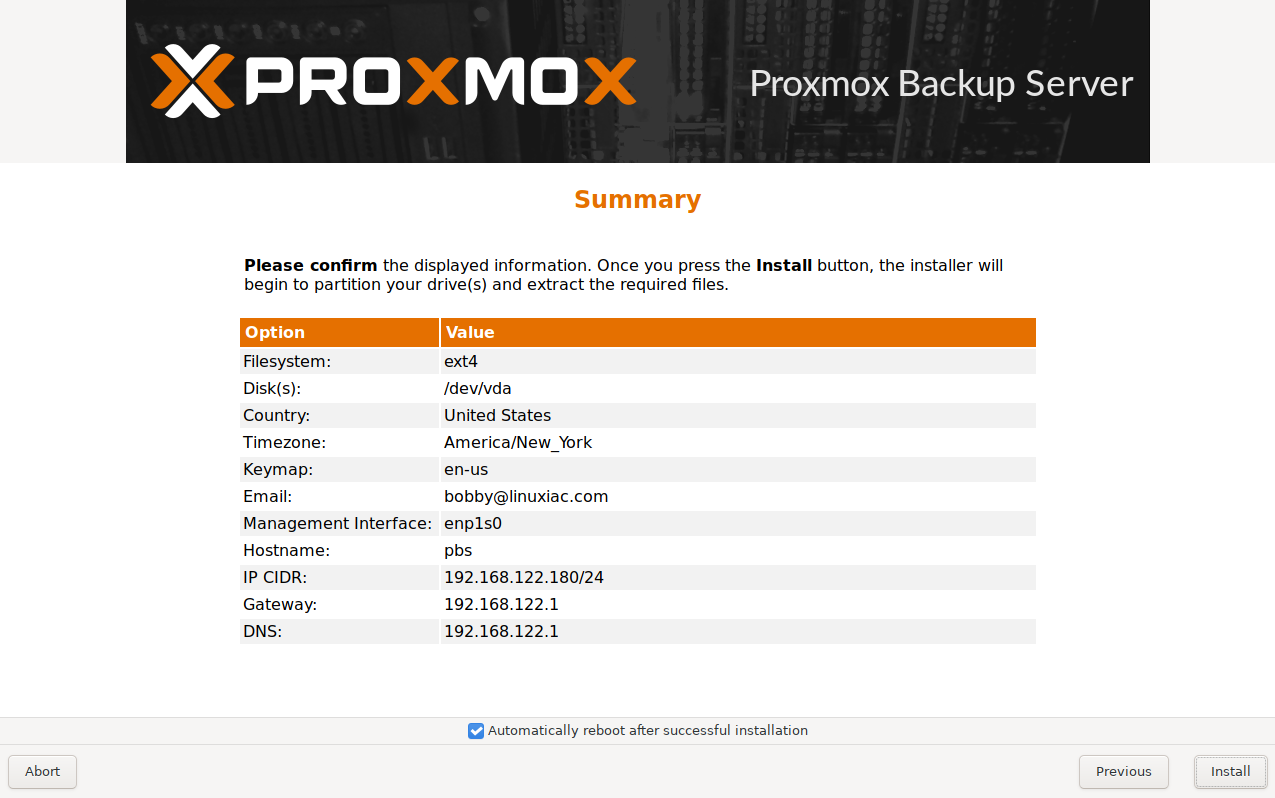
Task: Select the DNS row
Action: click(638, 631)
